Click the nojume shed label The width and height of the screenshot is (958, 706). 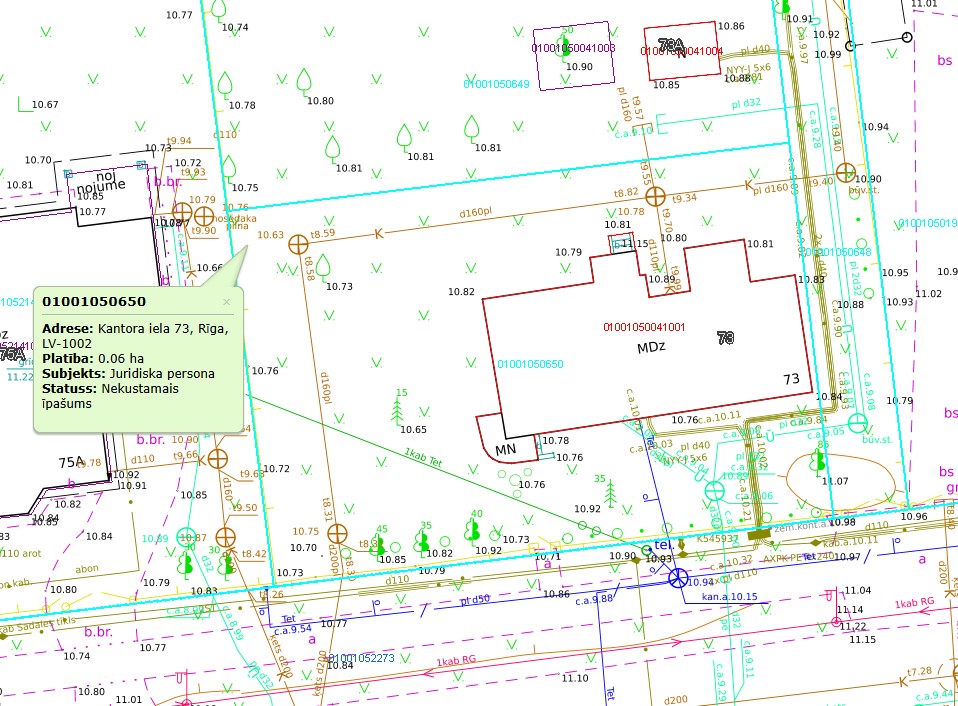tap(101, 186)
